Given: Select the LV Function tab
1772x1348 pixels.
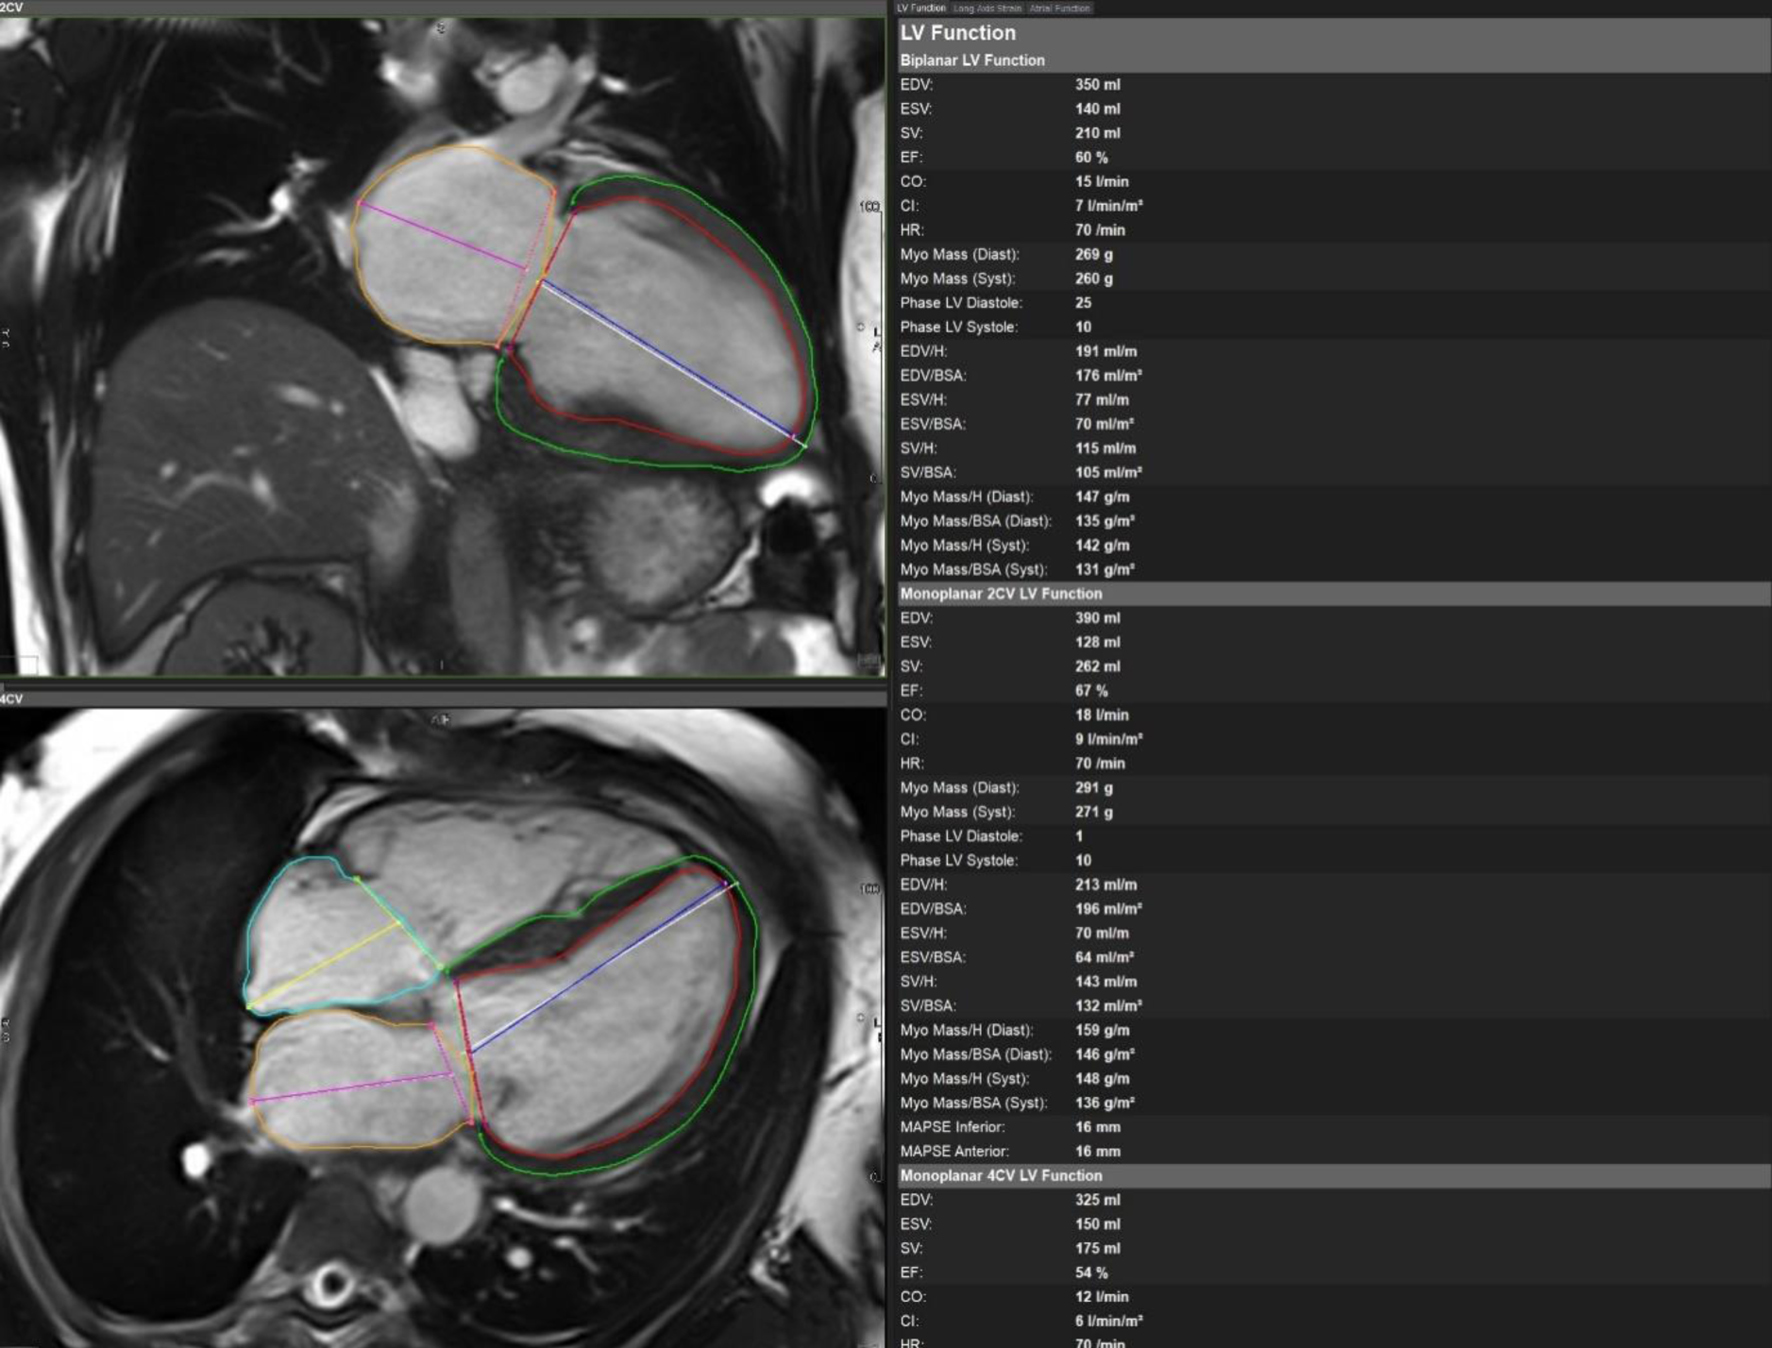Looking at the screenshot, I should click(921, 8).
